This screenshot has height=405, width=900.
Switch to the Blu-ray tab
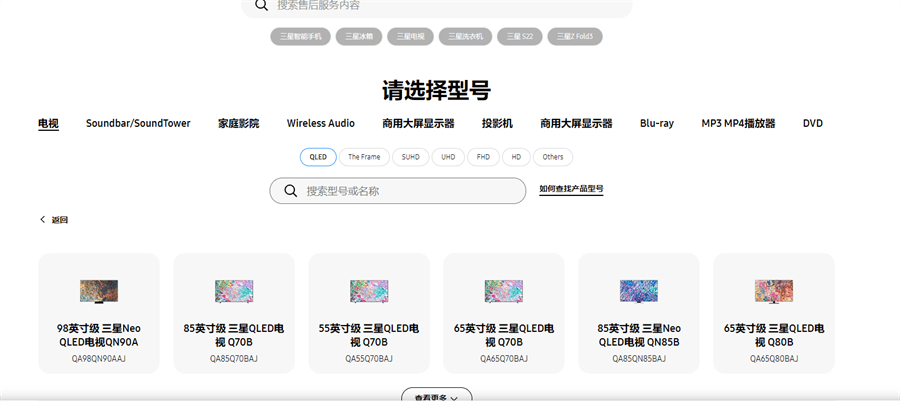pyautogui.click(x=657, y=123)
